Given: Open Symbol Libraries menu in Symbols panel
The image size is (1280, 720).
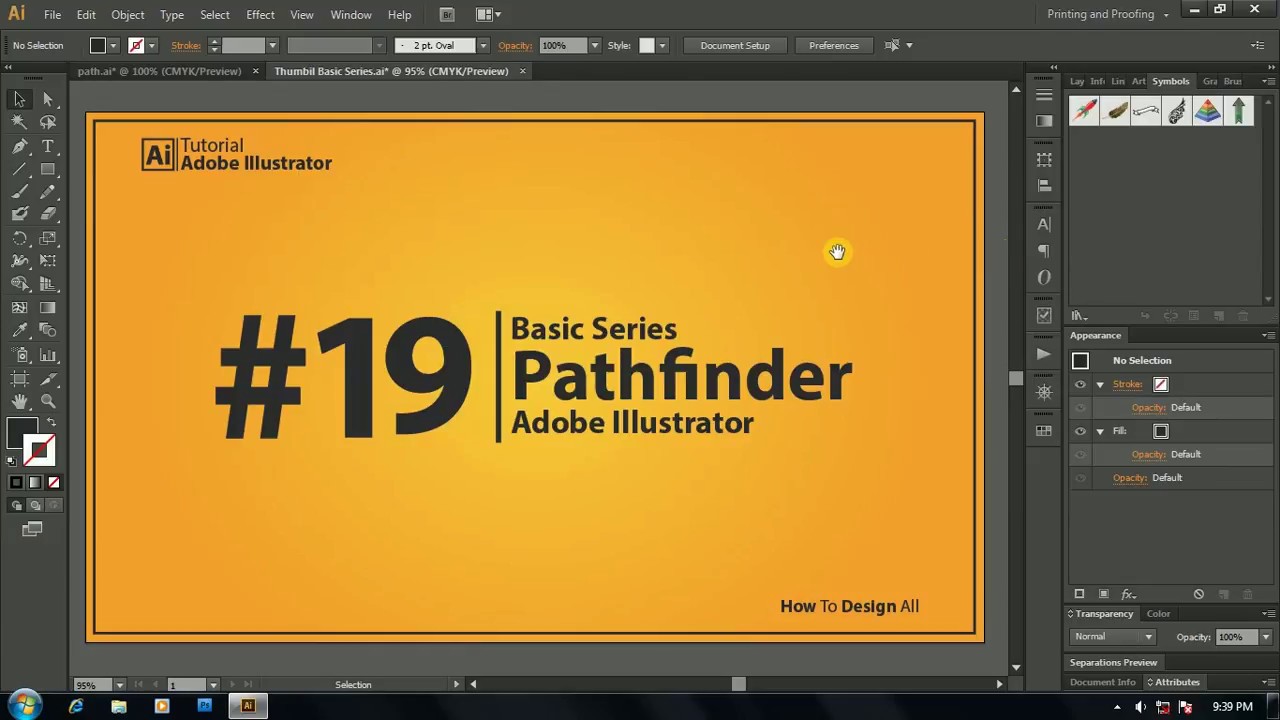Looking at the screenshot, I should (1080, 316).
